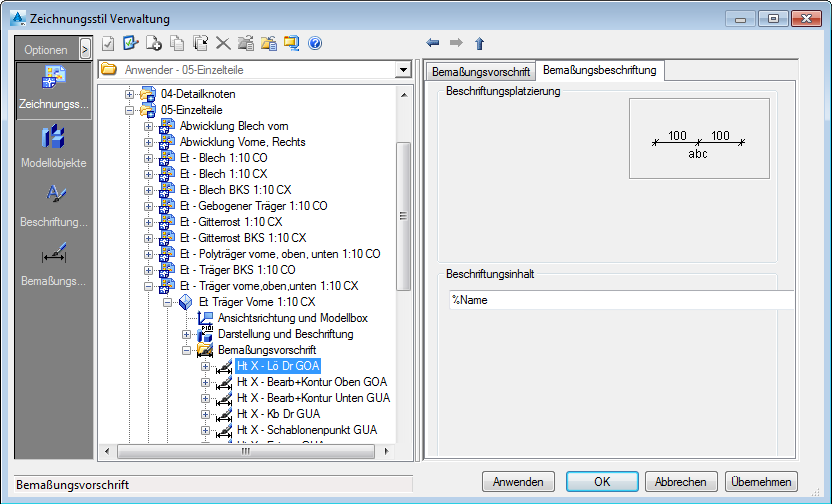Click the Beschriftungsplatzierung preview image

pos(699,138)
